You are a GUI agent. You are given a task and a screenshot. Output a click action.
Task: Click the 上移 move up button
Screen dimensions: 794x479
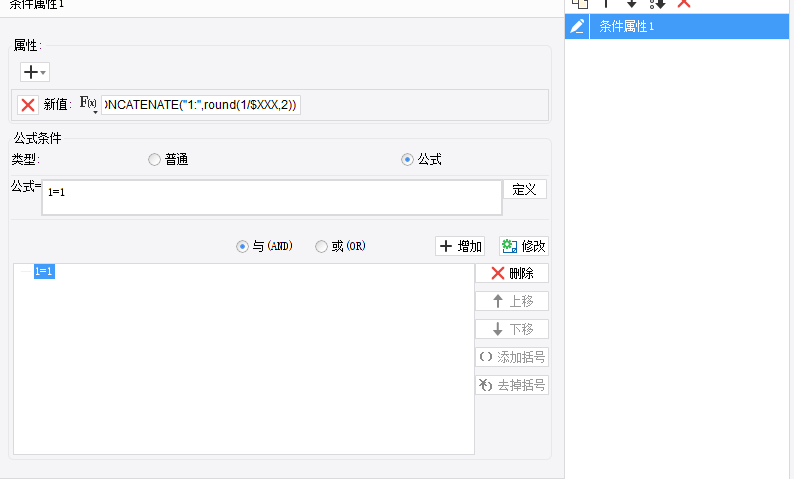click(512, 301)
